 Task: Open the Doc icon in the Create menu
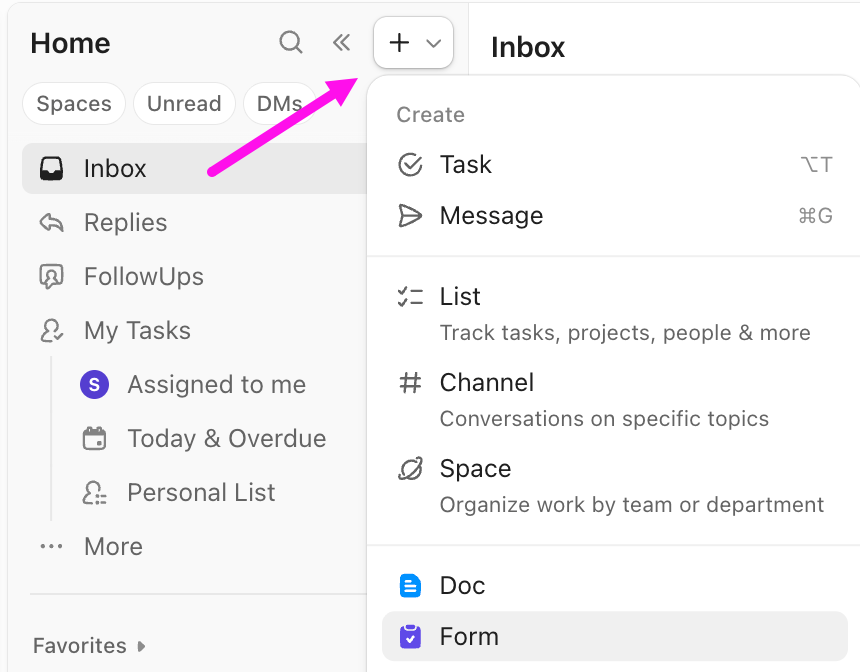coord(410,585)
